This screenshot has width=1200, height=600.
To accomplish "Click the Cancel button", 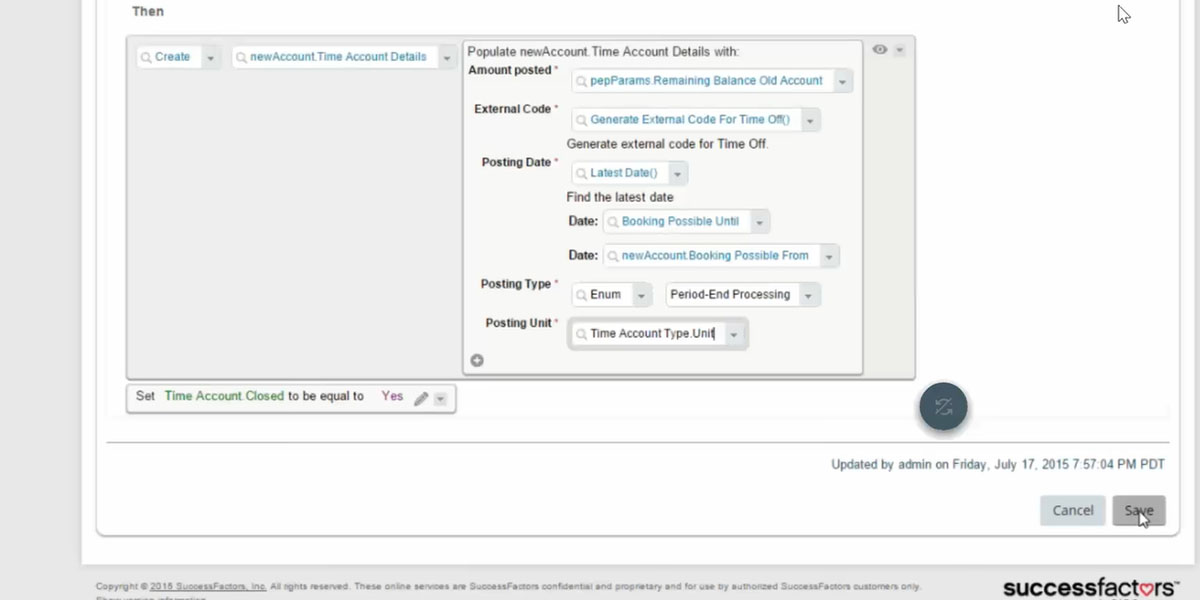I will pyautogui.click(x=1072, y=510).
